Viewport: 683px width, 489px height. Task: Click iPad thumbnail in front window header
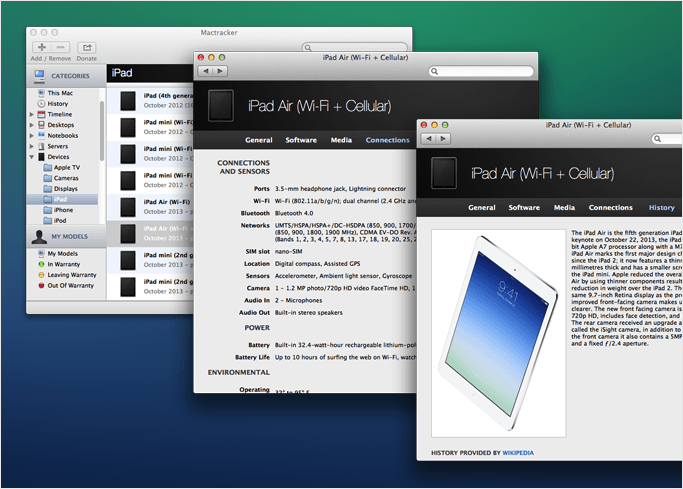(x=444, y=173)
